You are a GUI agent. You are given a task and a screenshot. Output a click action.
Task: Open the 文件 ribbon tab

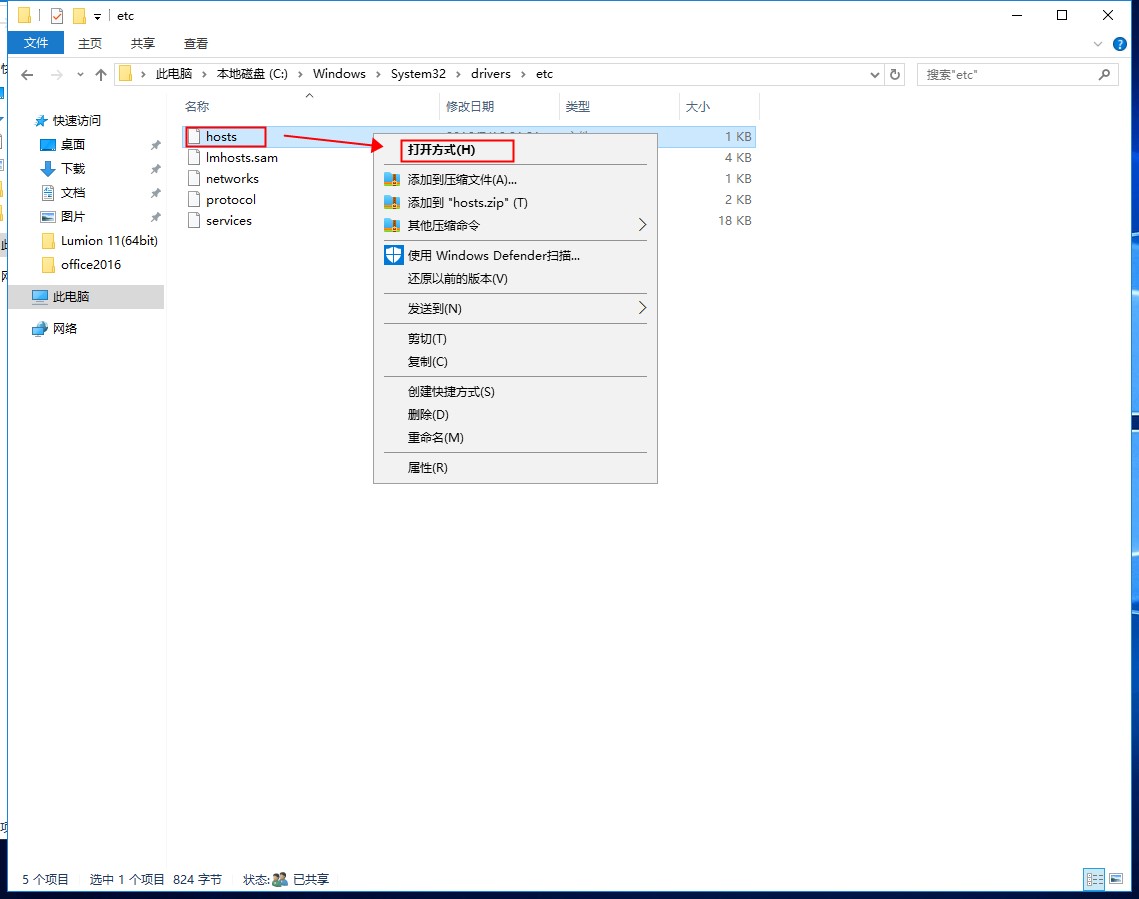pos(36,43)
